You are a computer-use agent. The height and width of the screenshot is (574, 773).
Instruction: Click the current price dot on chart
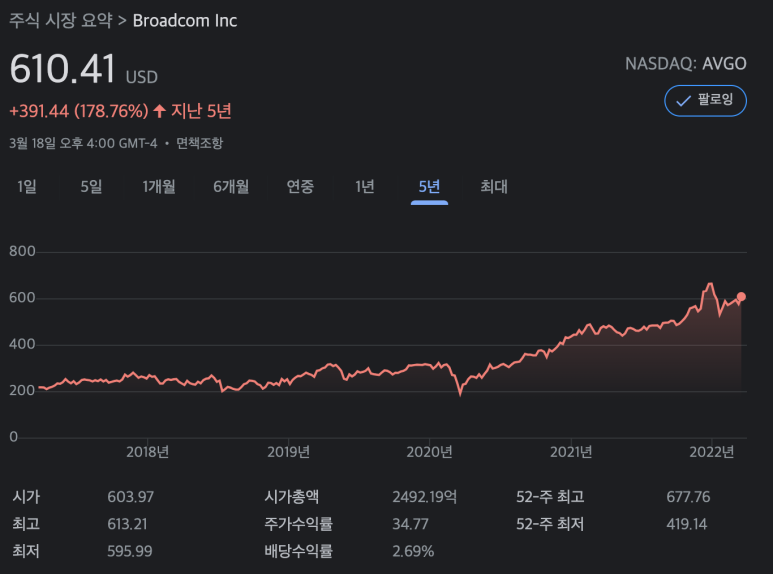pyautogui.click(x=741, y=297)
